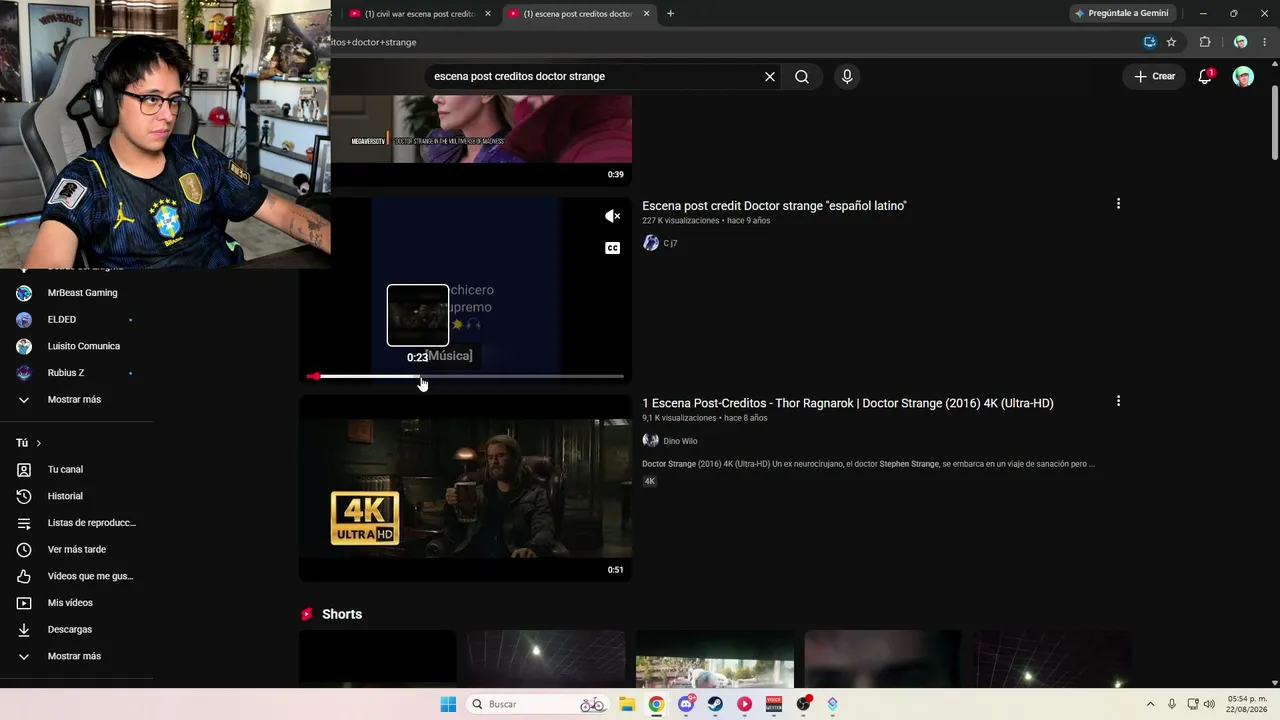This screenshot has width=1280, height=720.
Task: Open Discord from the taskbar
Action: point(686,704)
